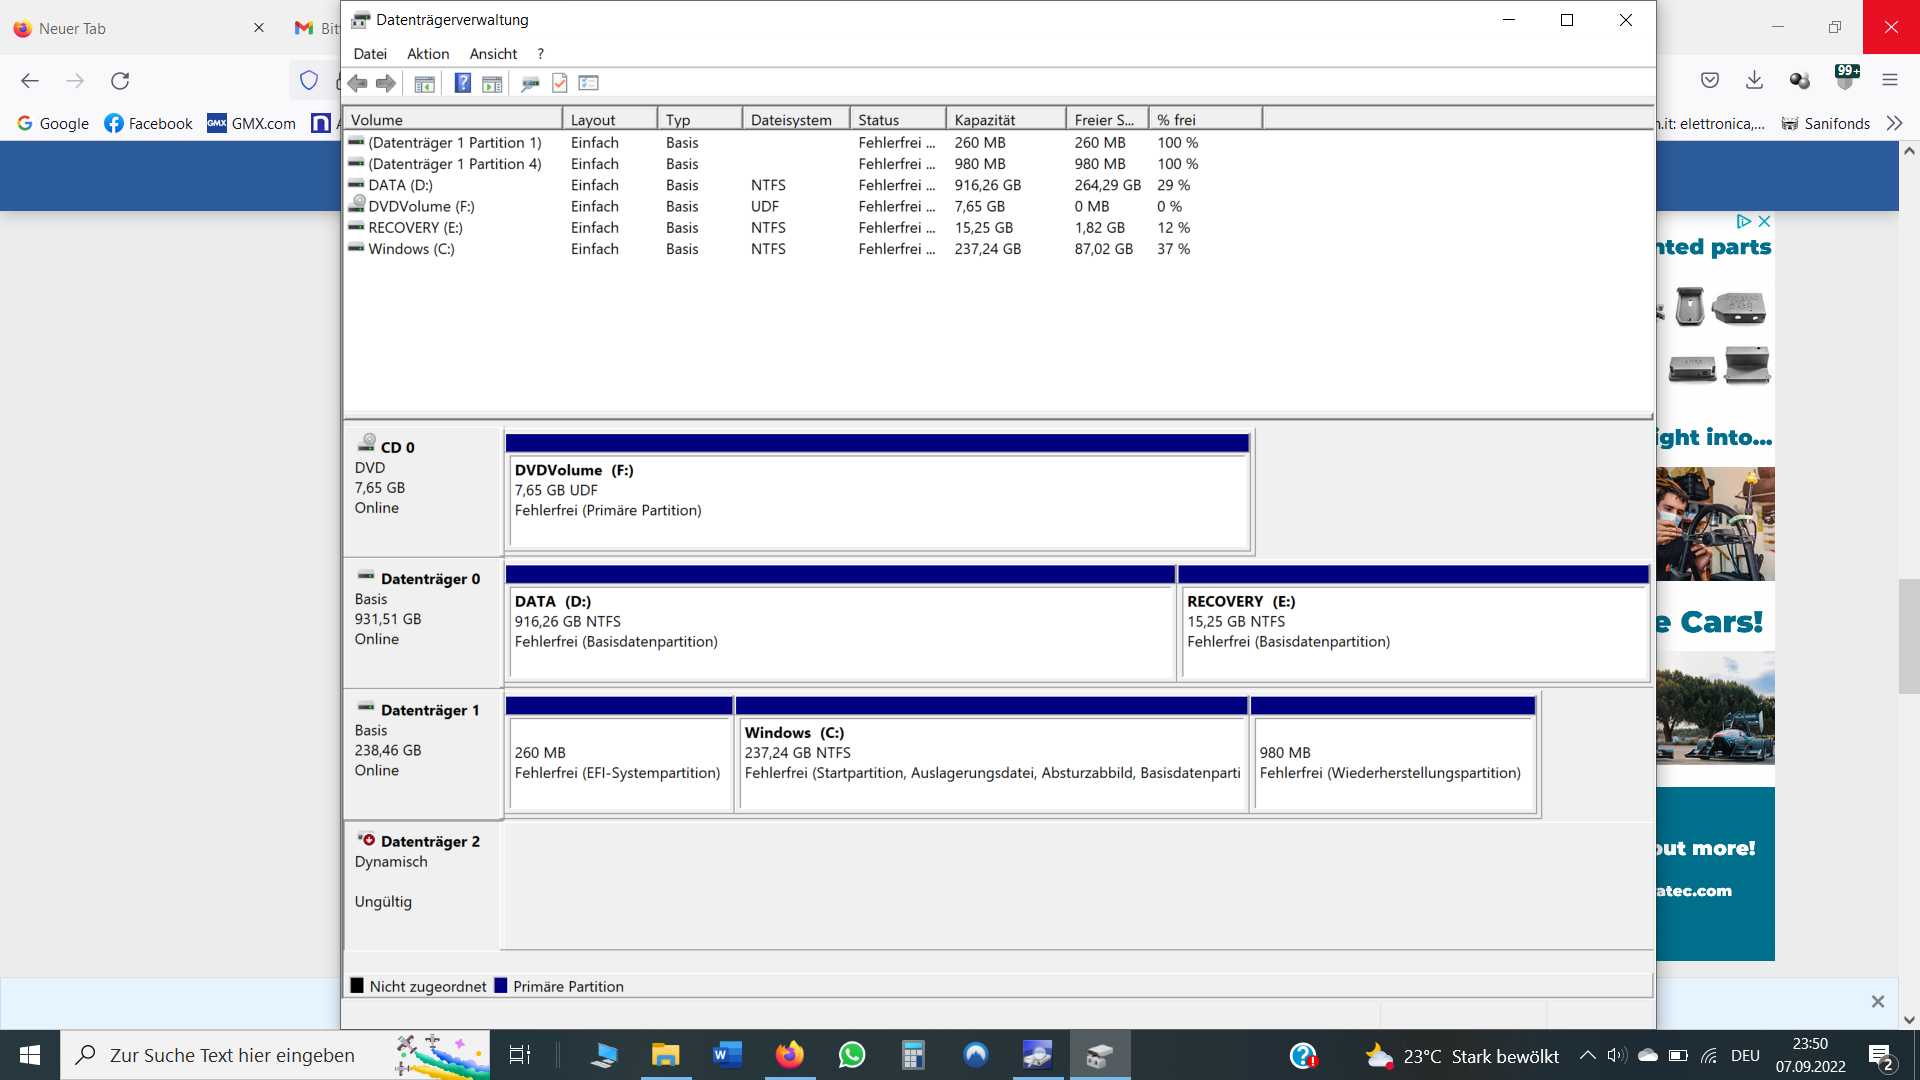Select the RECOVERY (E:) partition block
The height and width of the screenshot is (1080, 1920).
[1412, 622]
